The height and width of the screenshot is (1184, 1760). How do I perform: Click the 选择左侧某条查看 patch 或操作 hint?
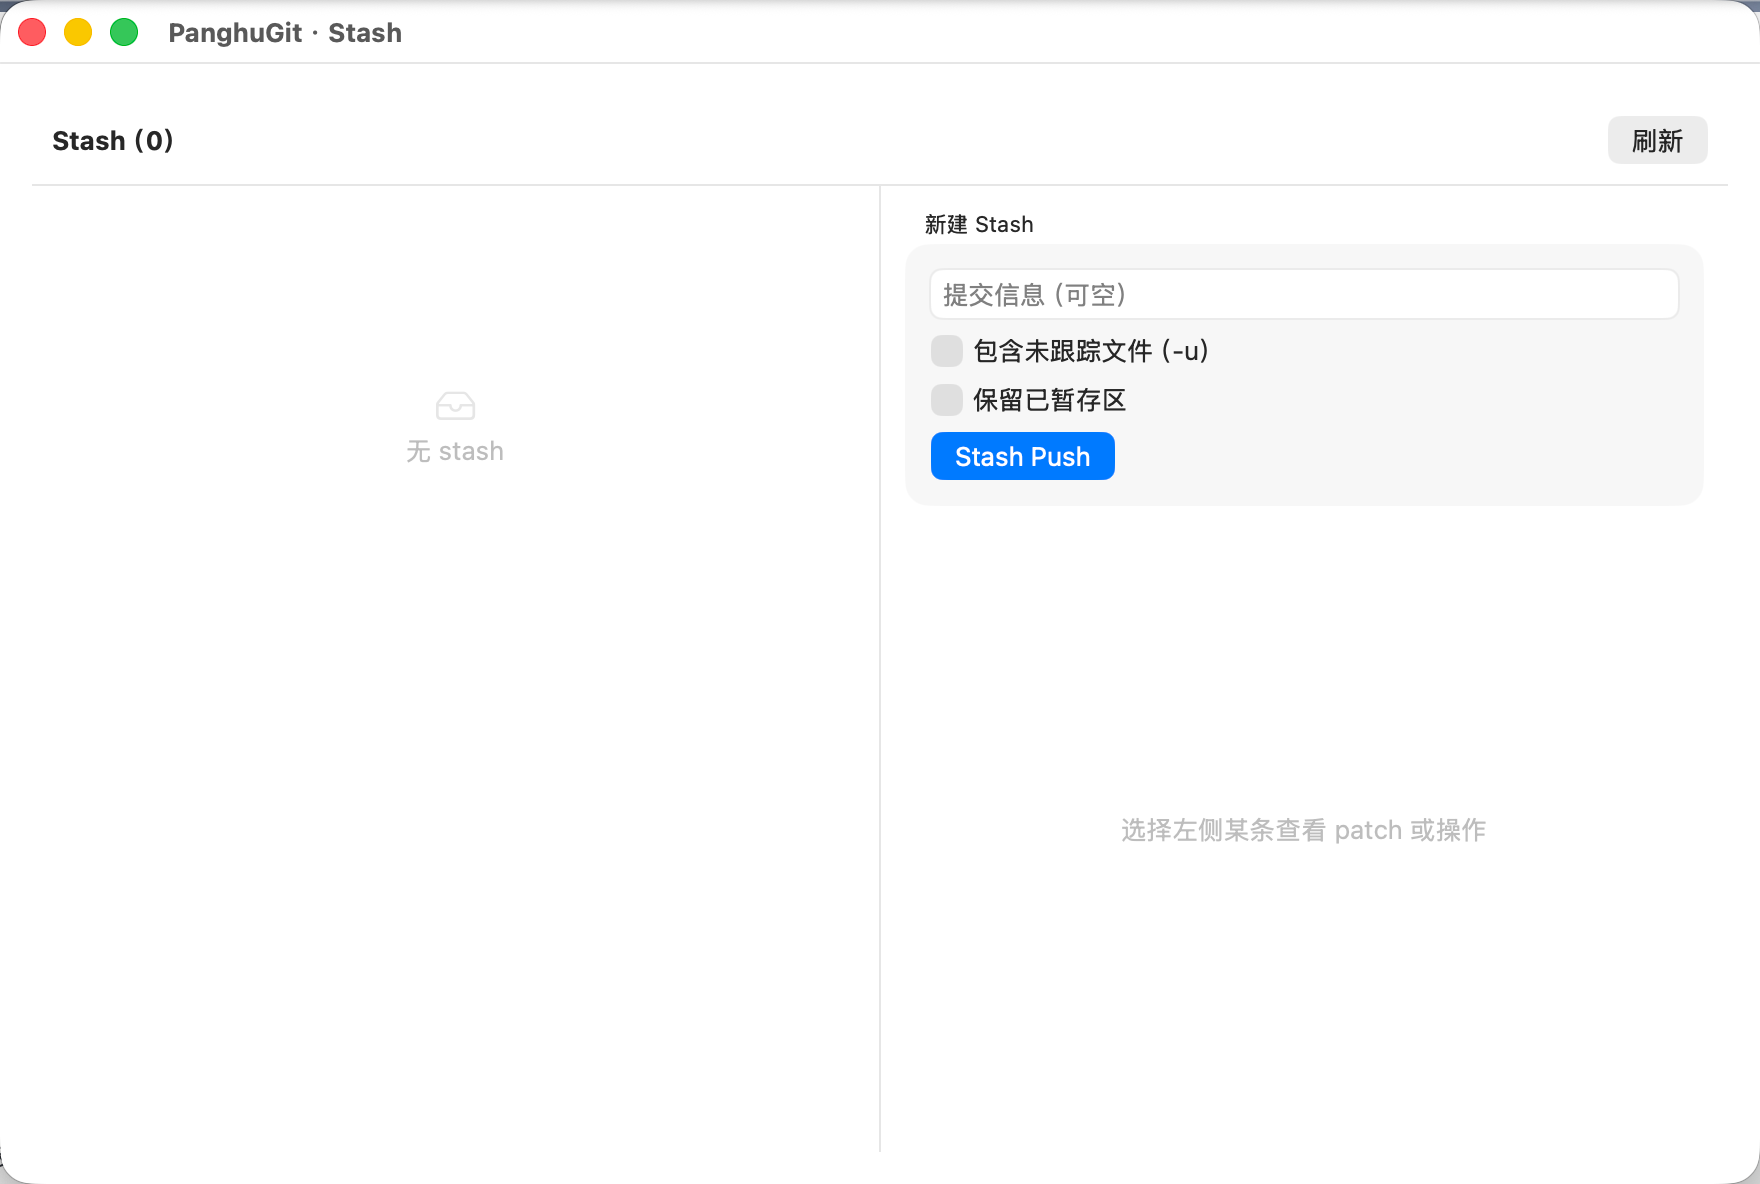(x=1303, y=830)
